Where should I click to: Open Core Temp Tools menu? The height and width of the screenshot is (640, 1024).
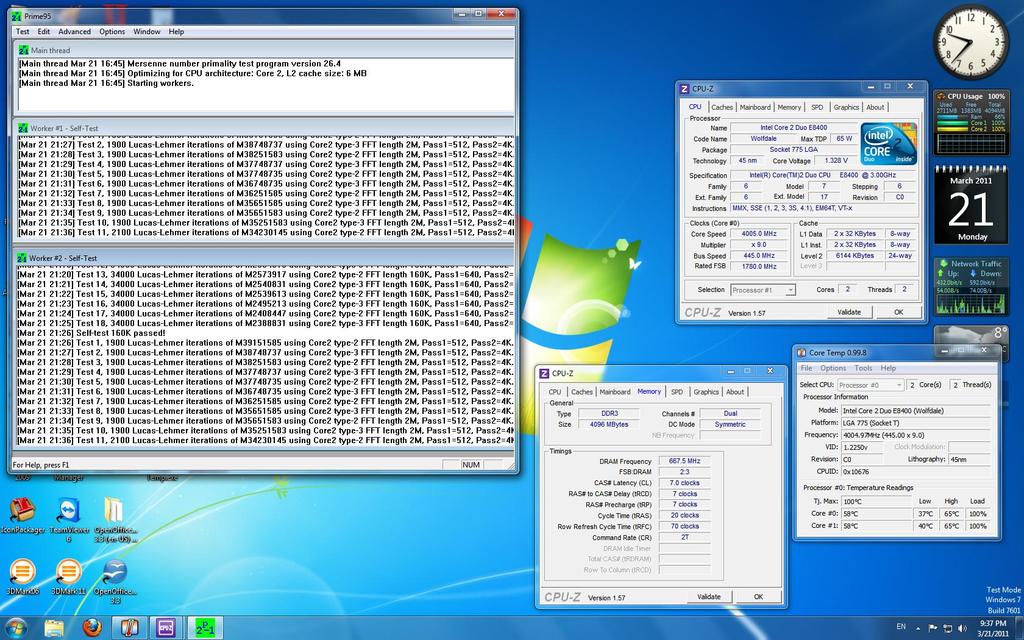pos(863,368)
